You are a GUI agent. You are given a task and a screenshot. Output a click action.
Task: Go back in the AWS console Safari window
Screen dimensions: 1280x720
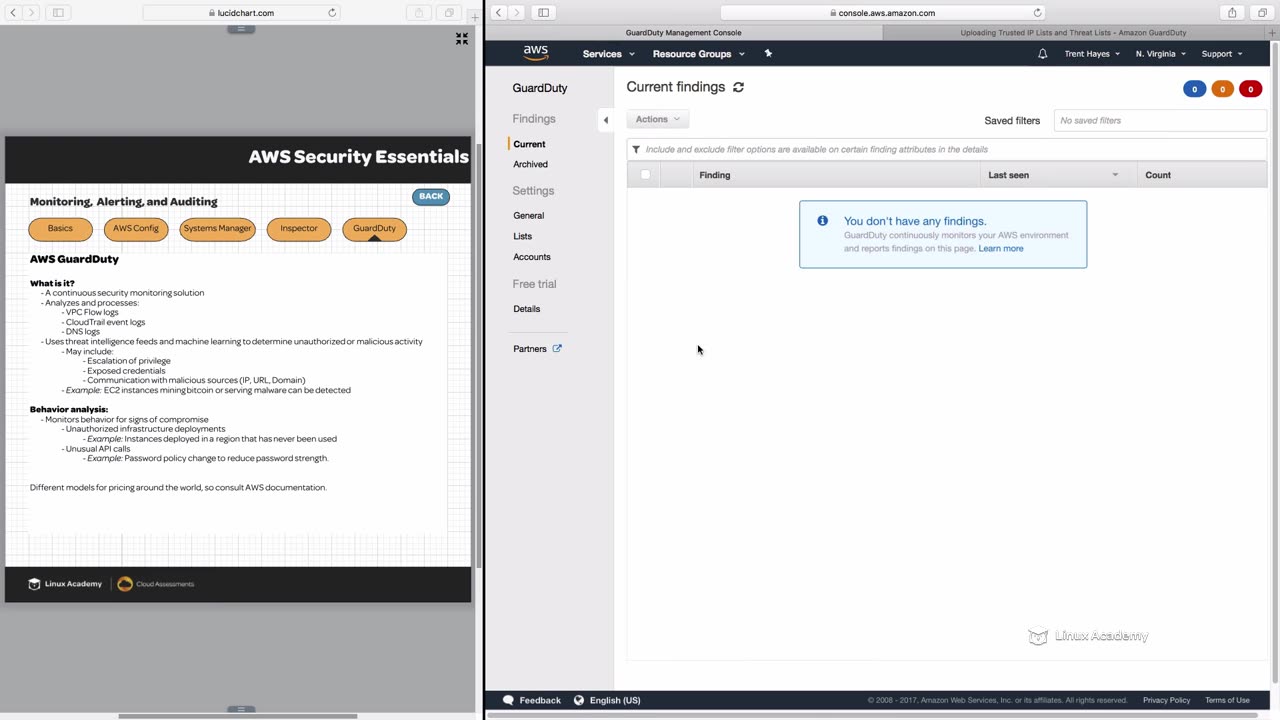[498, 13]
